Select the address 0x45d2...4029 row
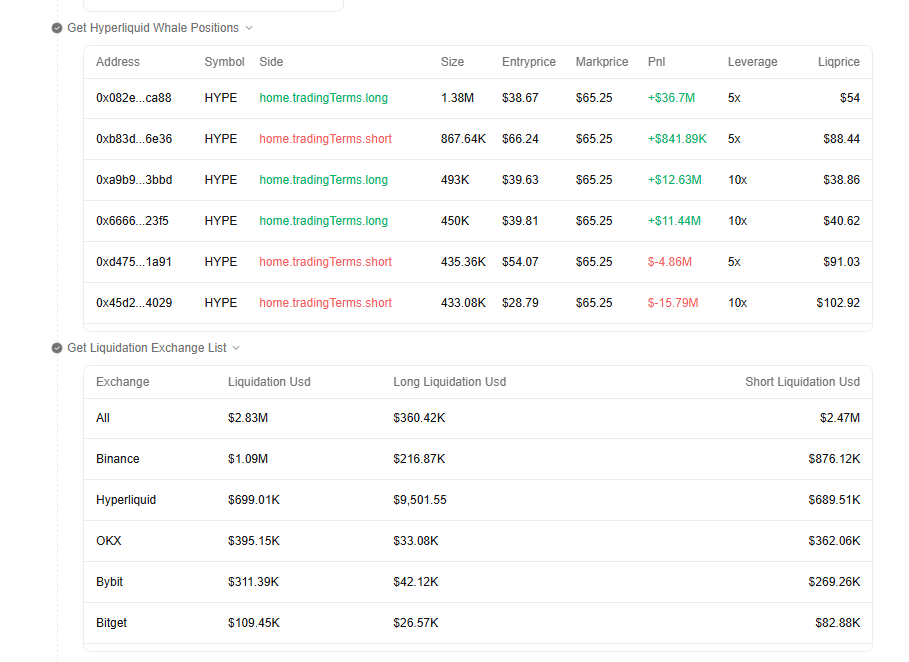 [478, 303]
